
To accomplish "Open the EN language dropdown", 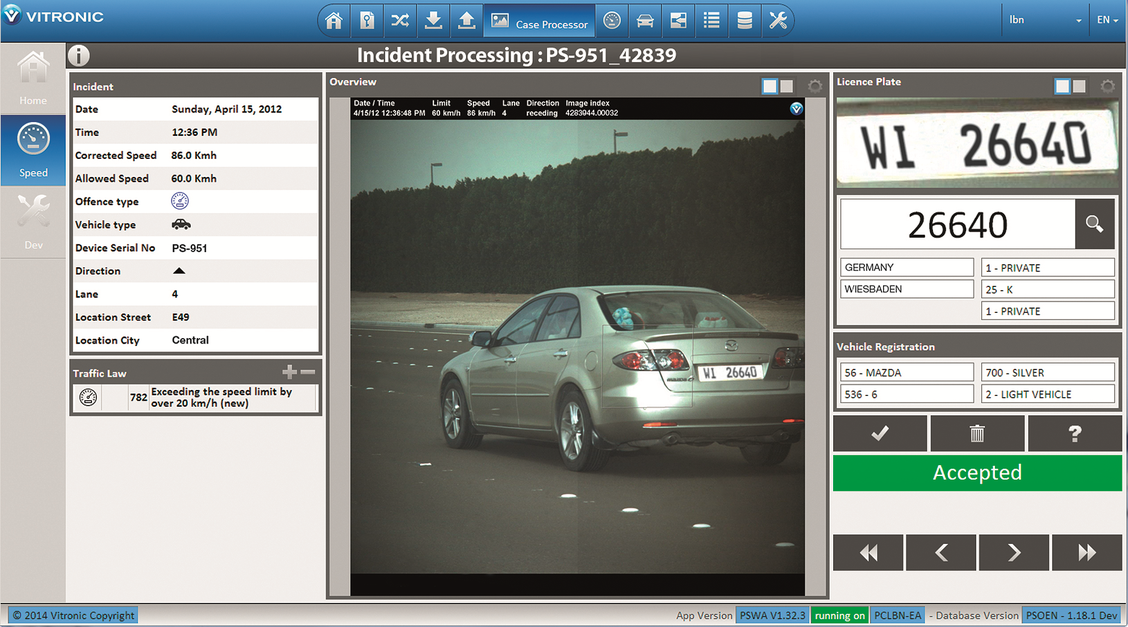I will [x=1106, y=20].
